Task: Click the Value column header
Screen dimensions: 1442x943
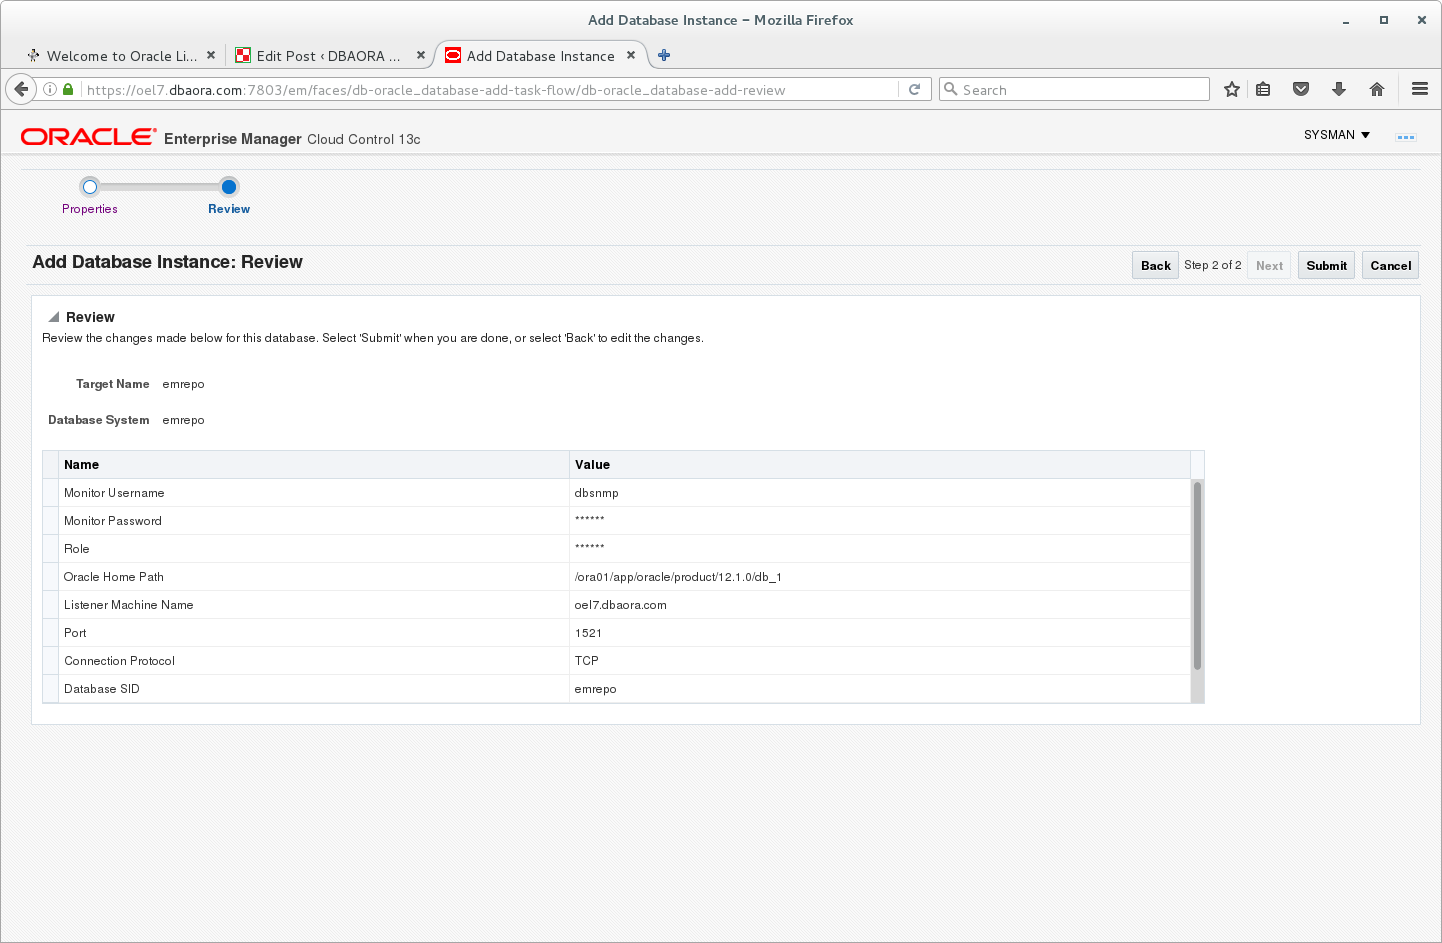Action: [880, 465]
